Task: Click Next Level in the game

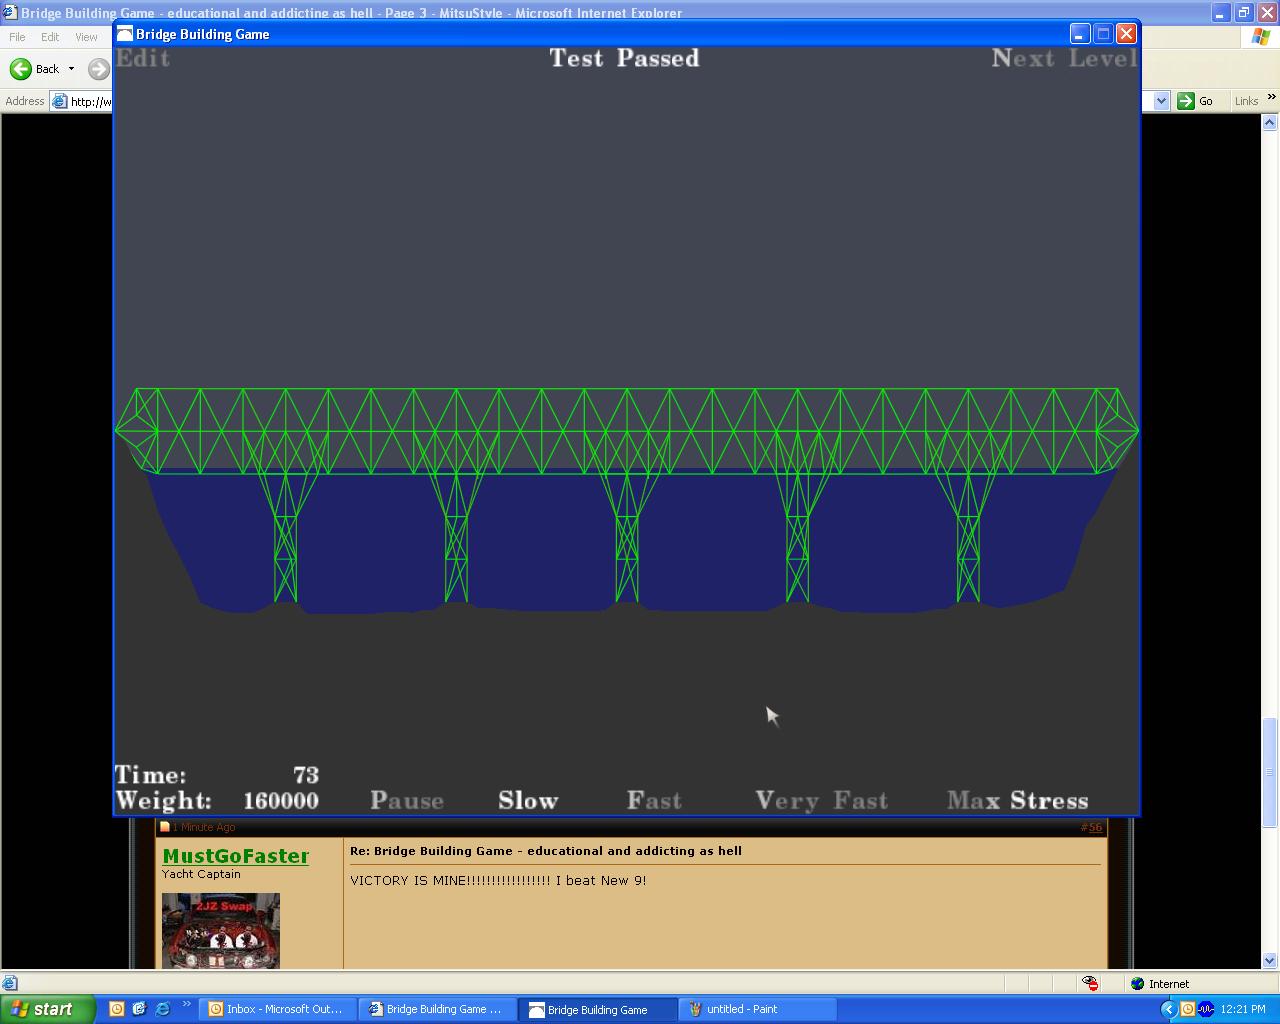Action: click(1064, 58)
